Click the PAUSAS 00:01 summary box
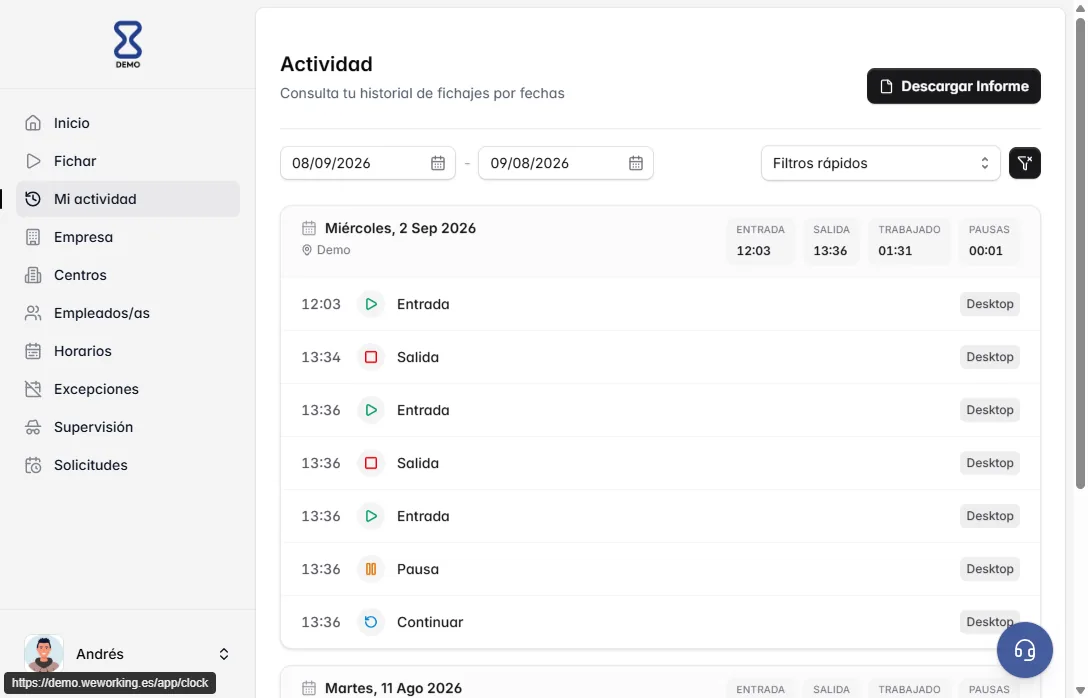The image size is (1088, 698). (x=989, y=241)
